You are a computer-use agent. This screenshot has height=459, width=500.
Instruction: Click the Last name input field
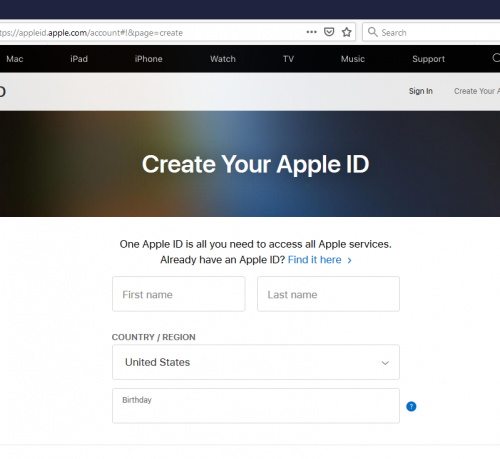click(x=328, y=294)
